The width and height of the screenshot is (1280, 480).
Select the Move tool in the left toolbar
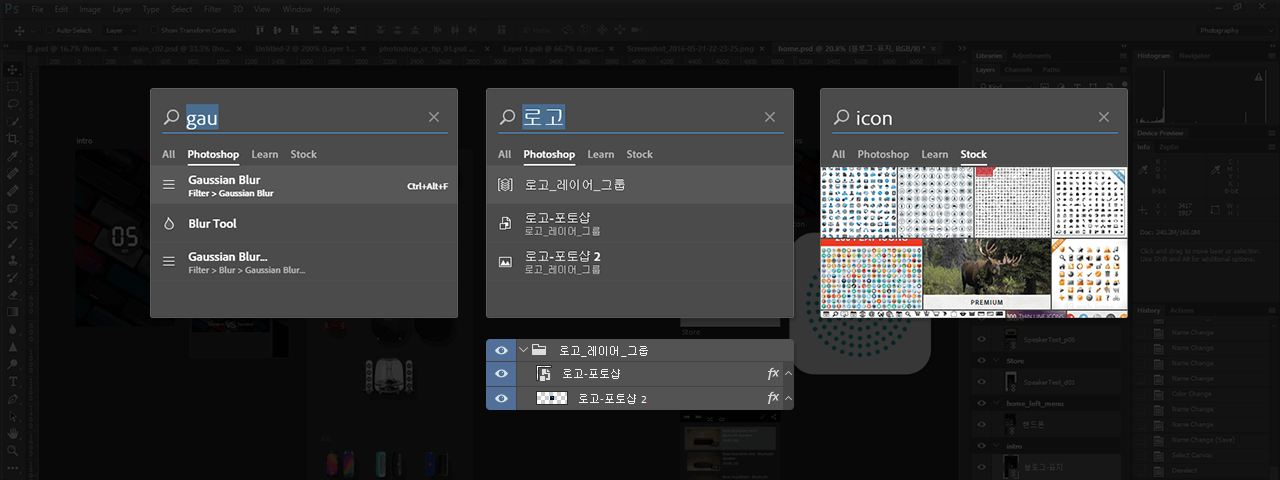[13, 69]
